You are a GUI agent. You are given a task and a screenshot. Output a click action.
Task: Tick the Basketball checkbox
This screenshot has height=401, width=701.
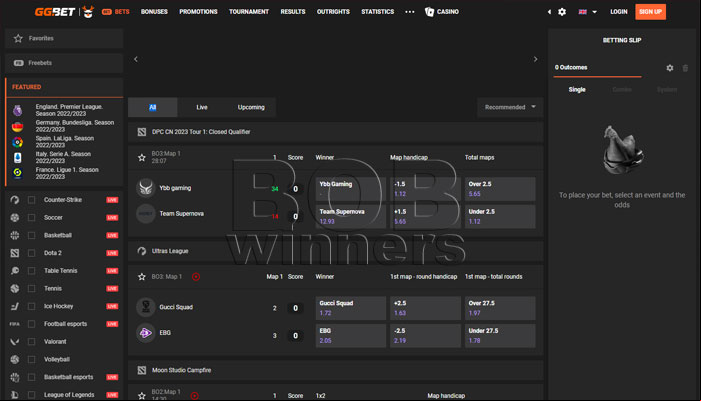click(x=31, y=235)
